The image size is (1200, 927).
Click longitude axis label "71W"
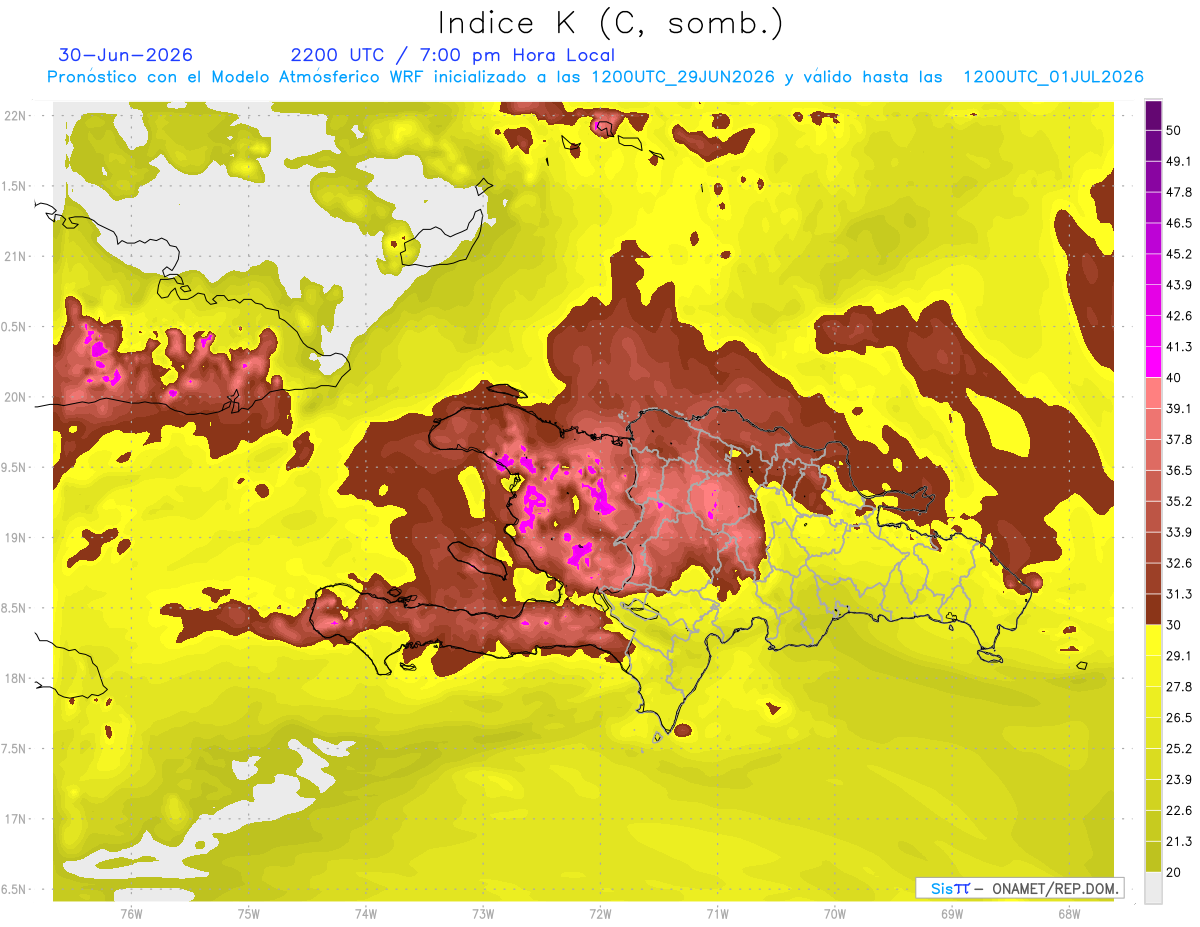pos(717,913)
